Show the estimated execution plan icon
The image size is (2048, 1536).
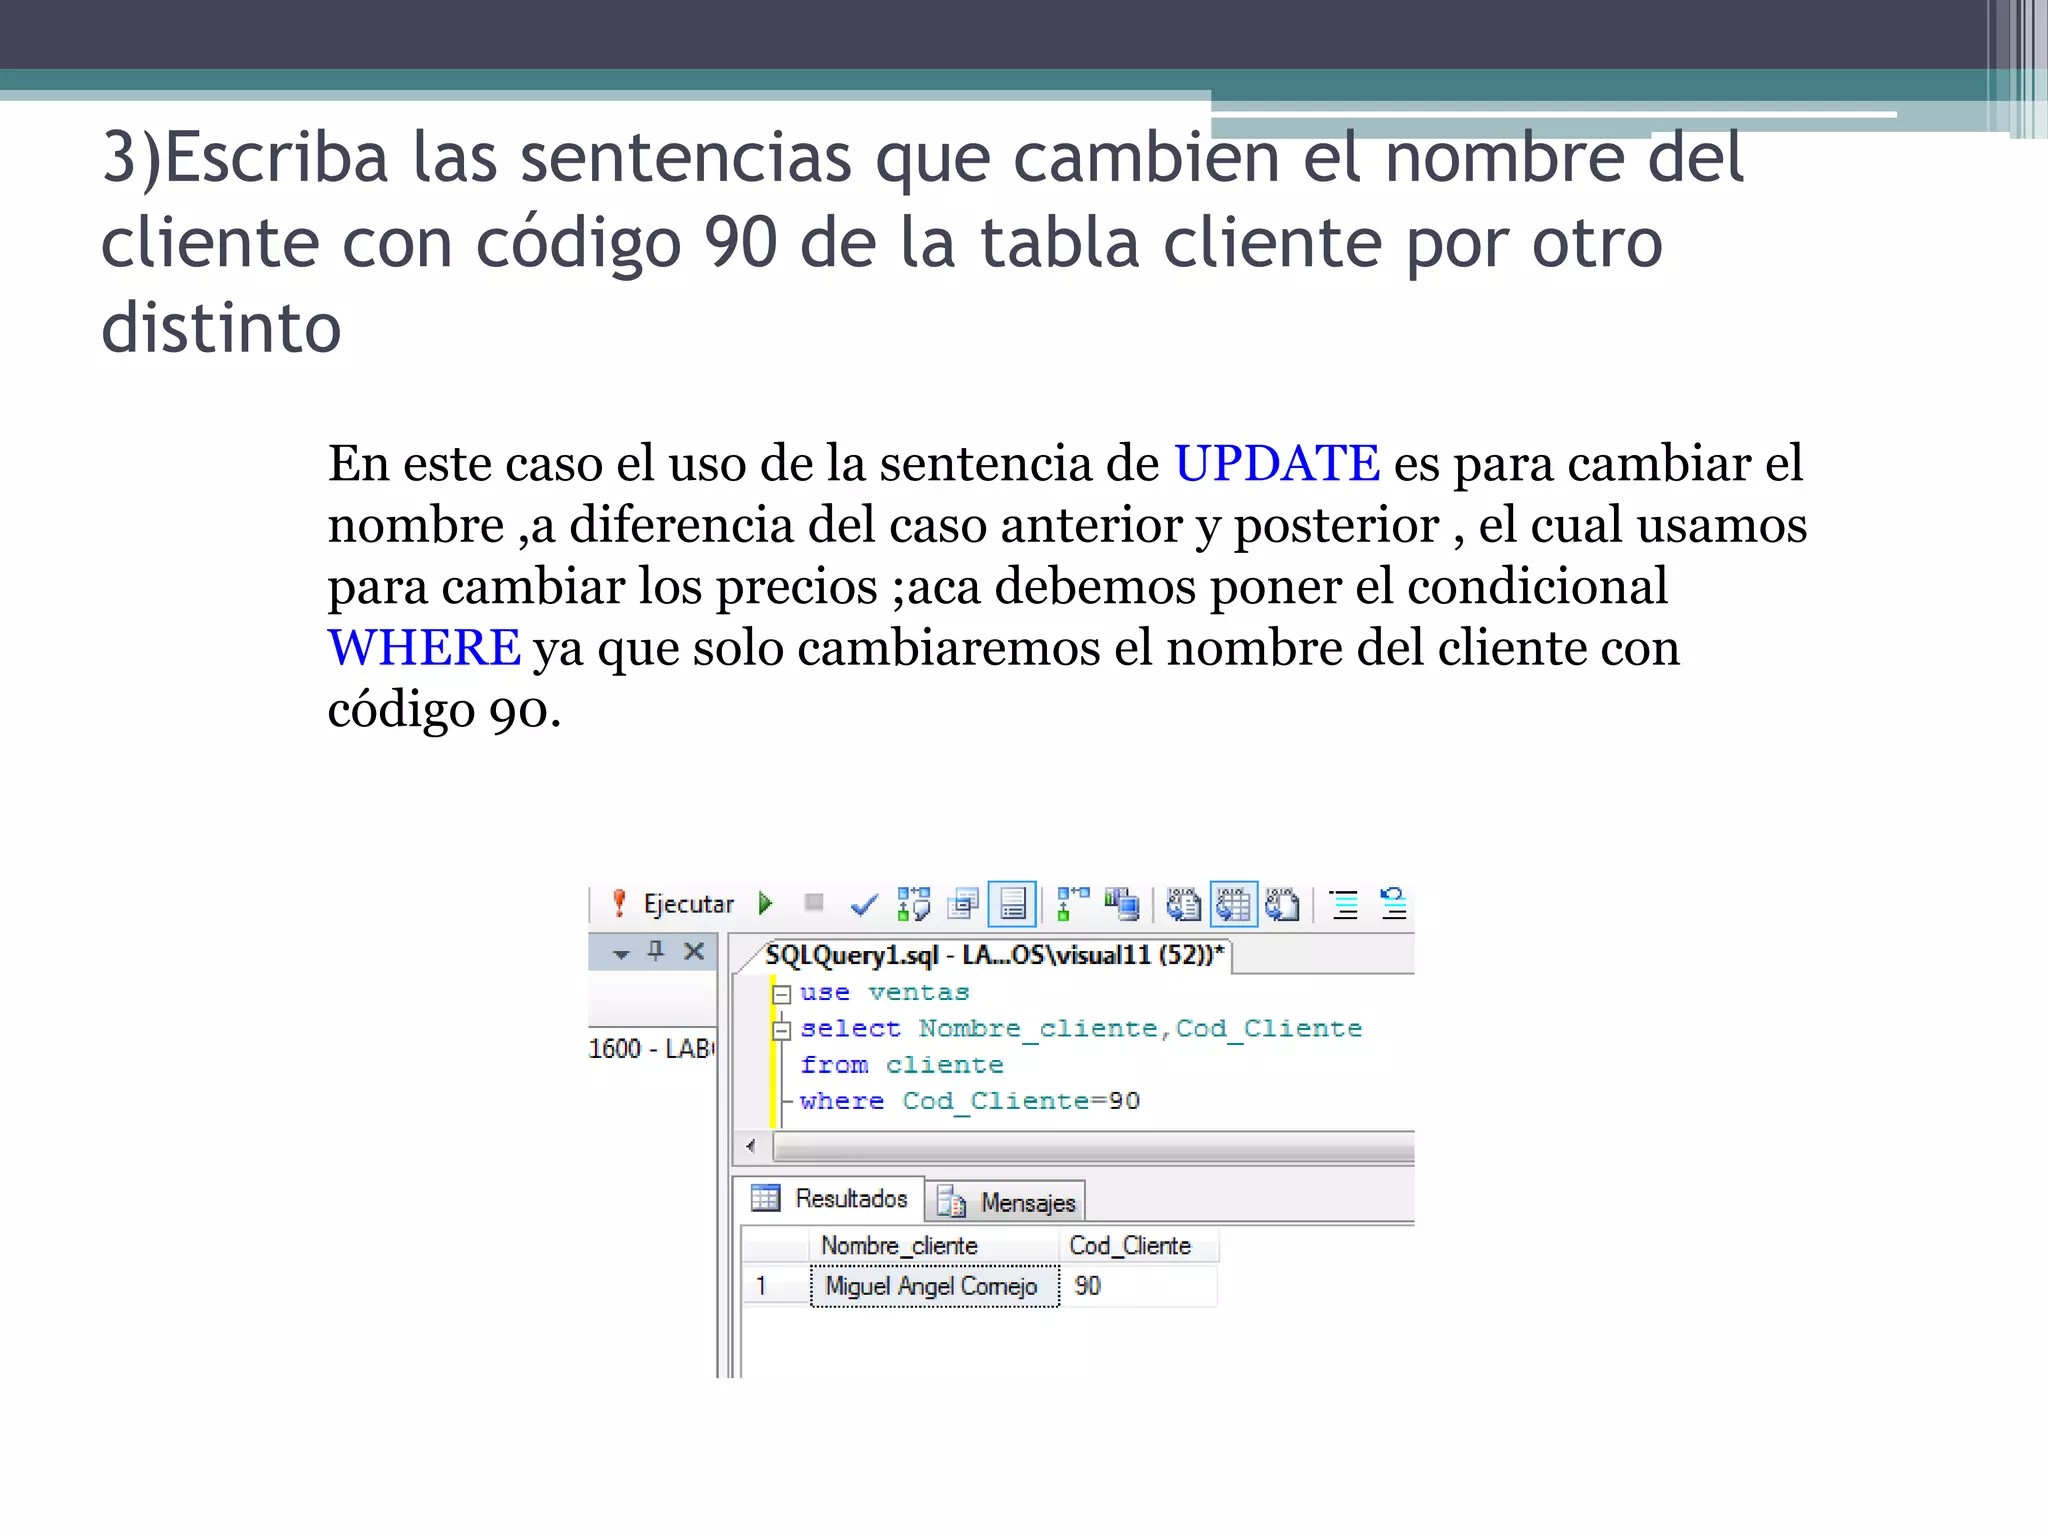(914, 904)
